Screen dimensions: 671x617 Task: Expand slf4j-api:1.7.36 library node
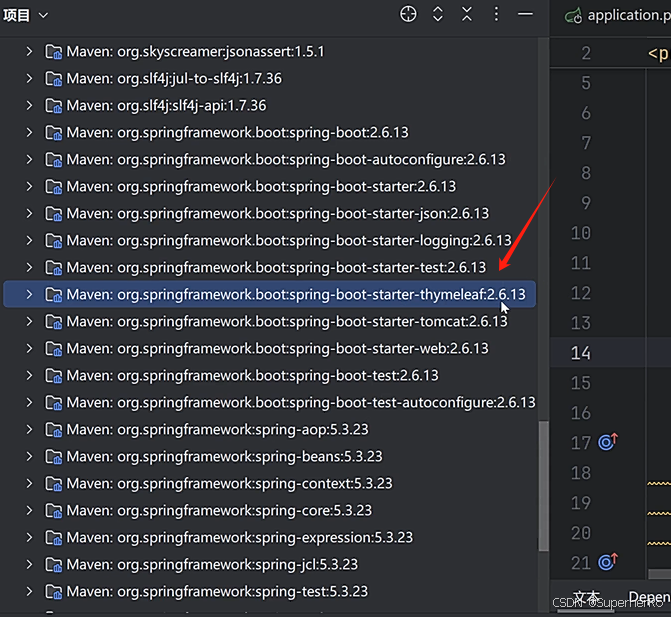tap(29, 105)
